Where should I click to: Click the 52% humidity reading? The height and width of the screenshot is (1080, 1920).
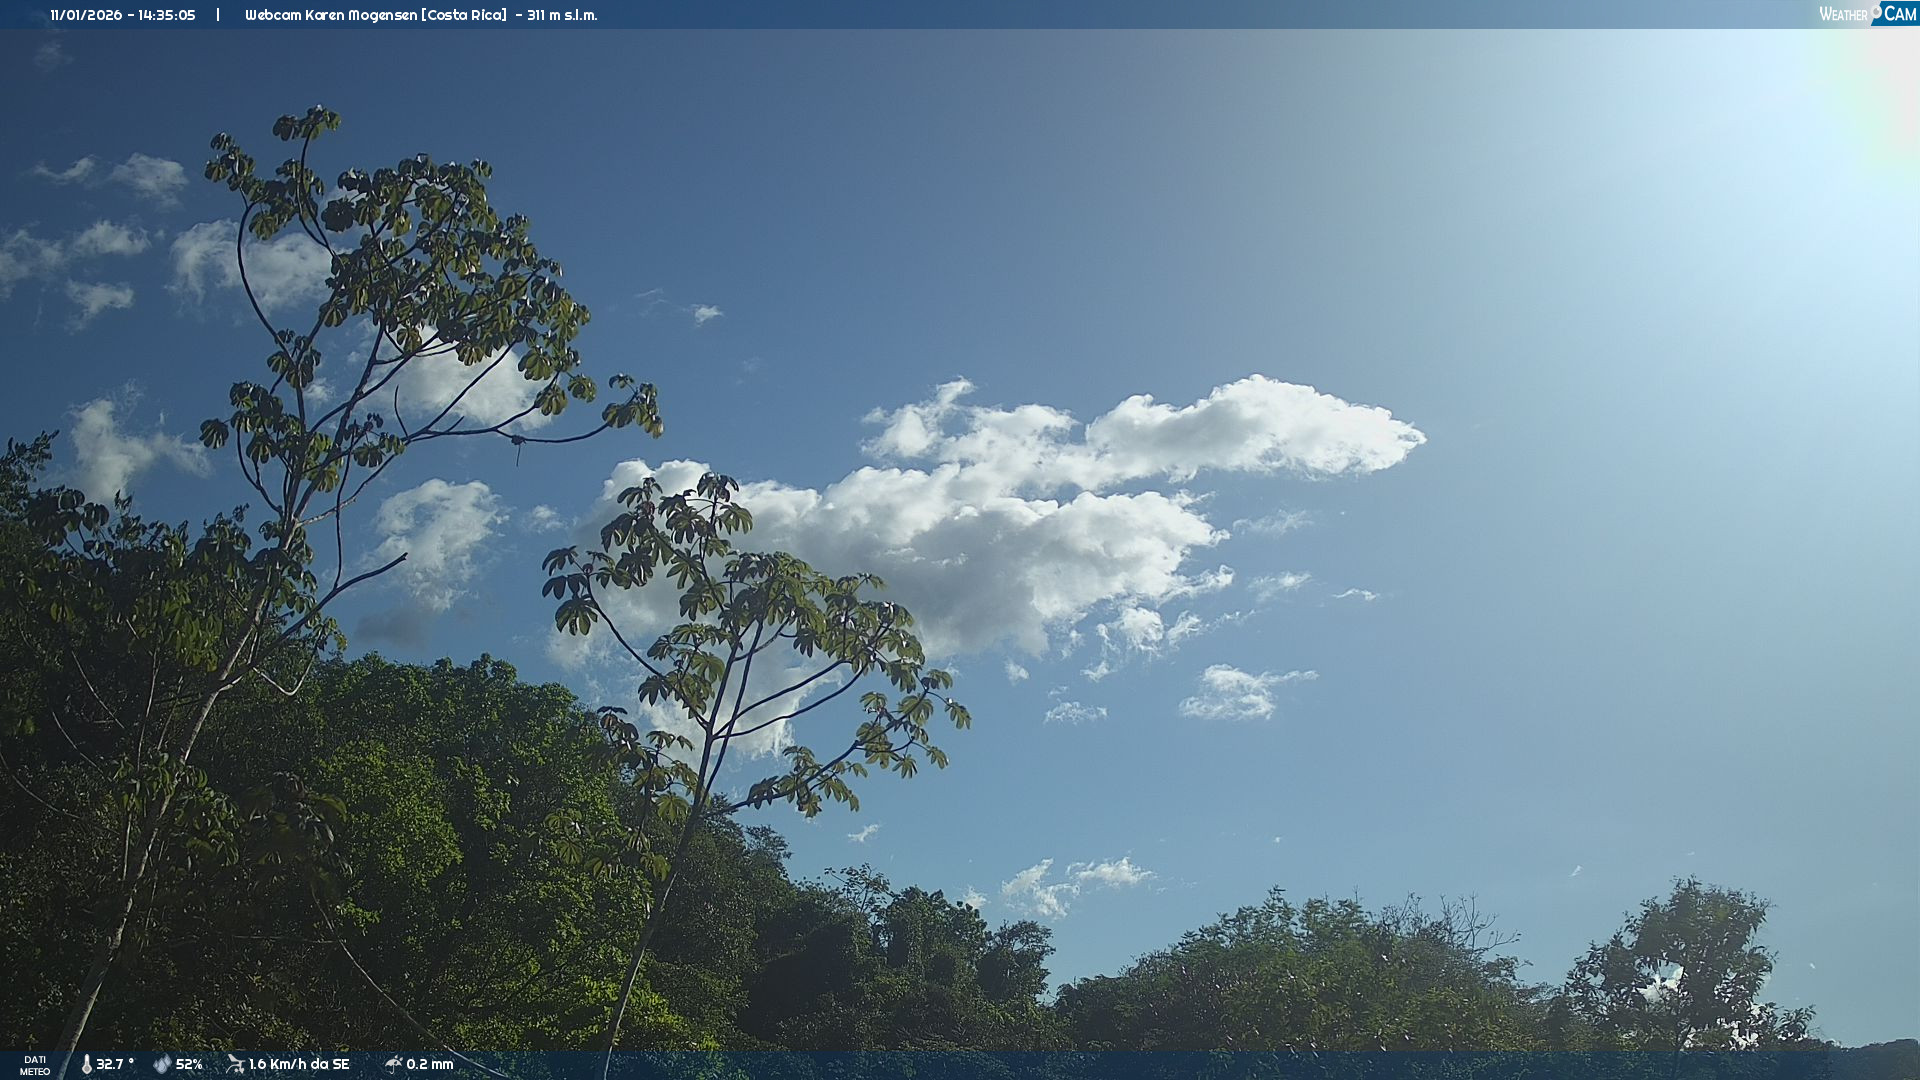(189, 1064)
